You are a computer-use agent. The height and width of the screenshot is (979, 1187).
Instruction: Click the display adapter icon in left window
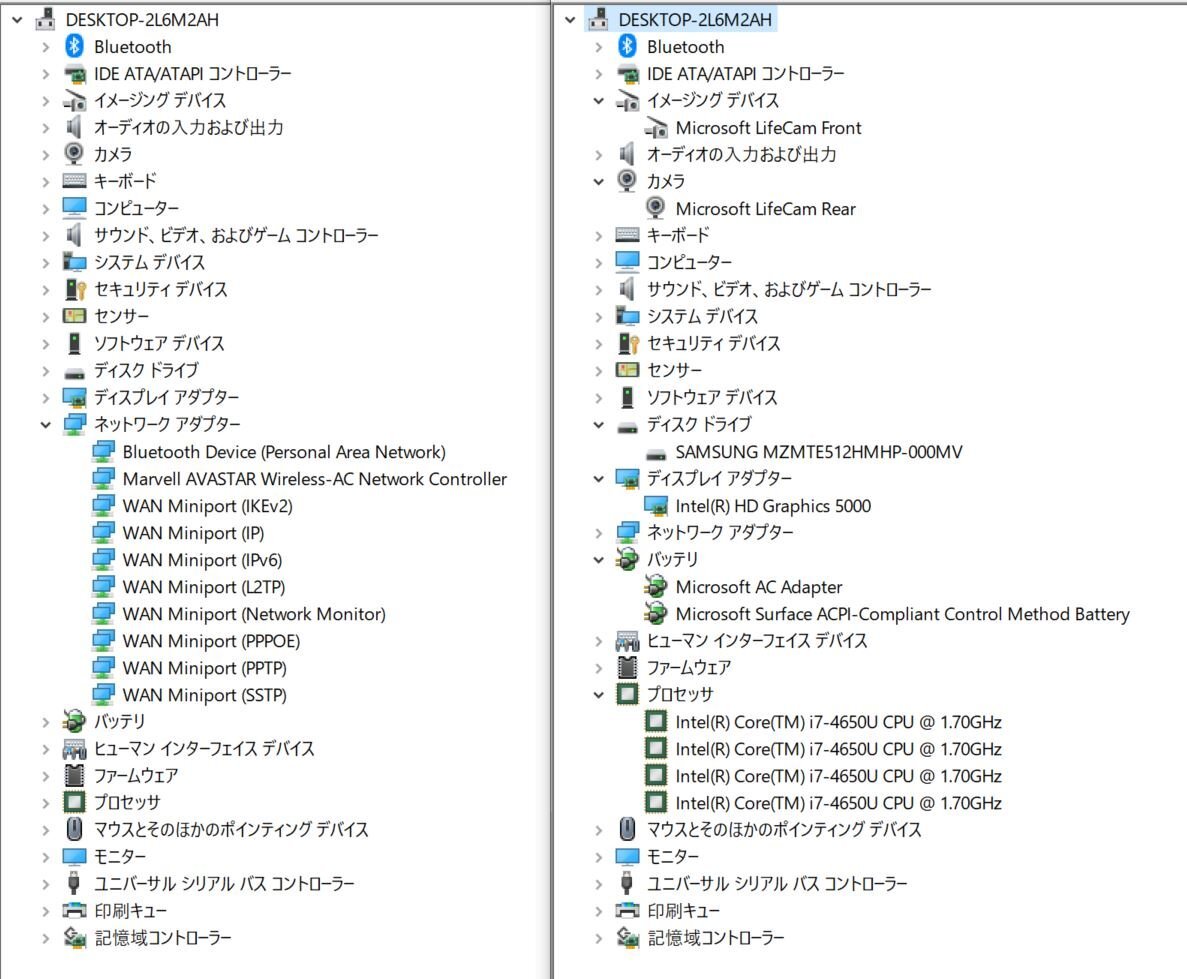pyautogui.click(x=74, y=398)
